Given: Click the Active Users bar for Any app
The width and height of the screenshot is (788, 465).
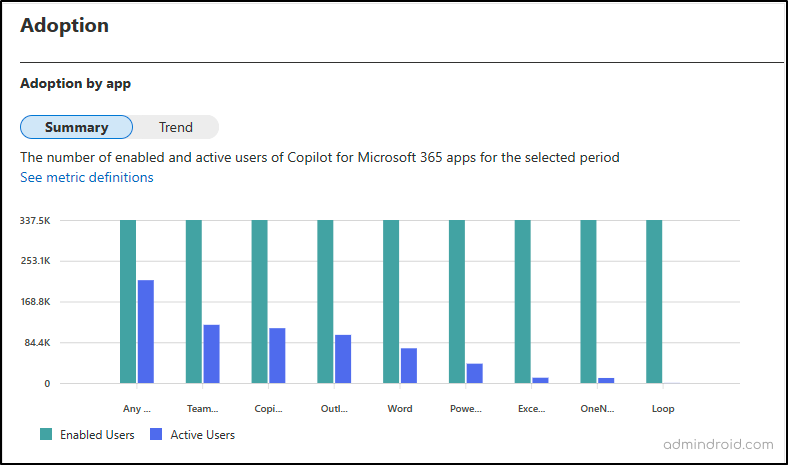Looking at the screenshot, I should pos(146,332).
